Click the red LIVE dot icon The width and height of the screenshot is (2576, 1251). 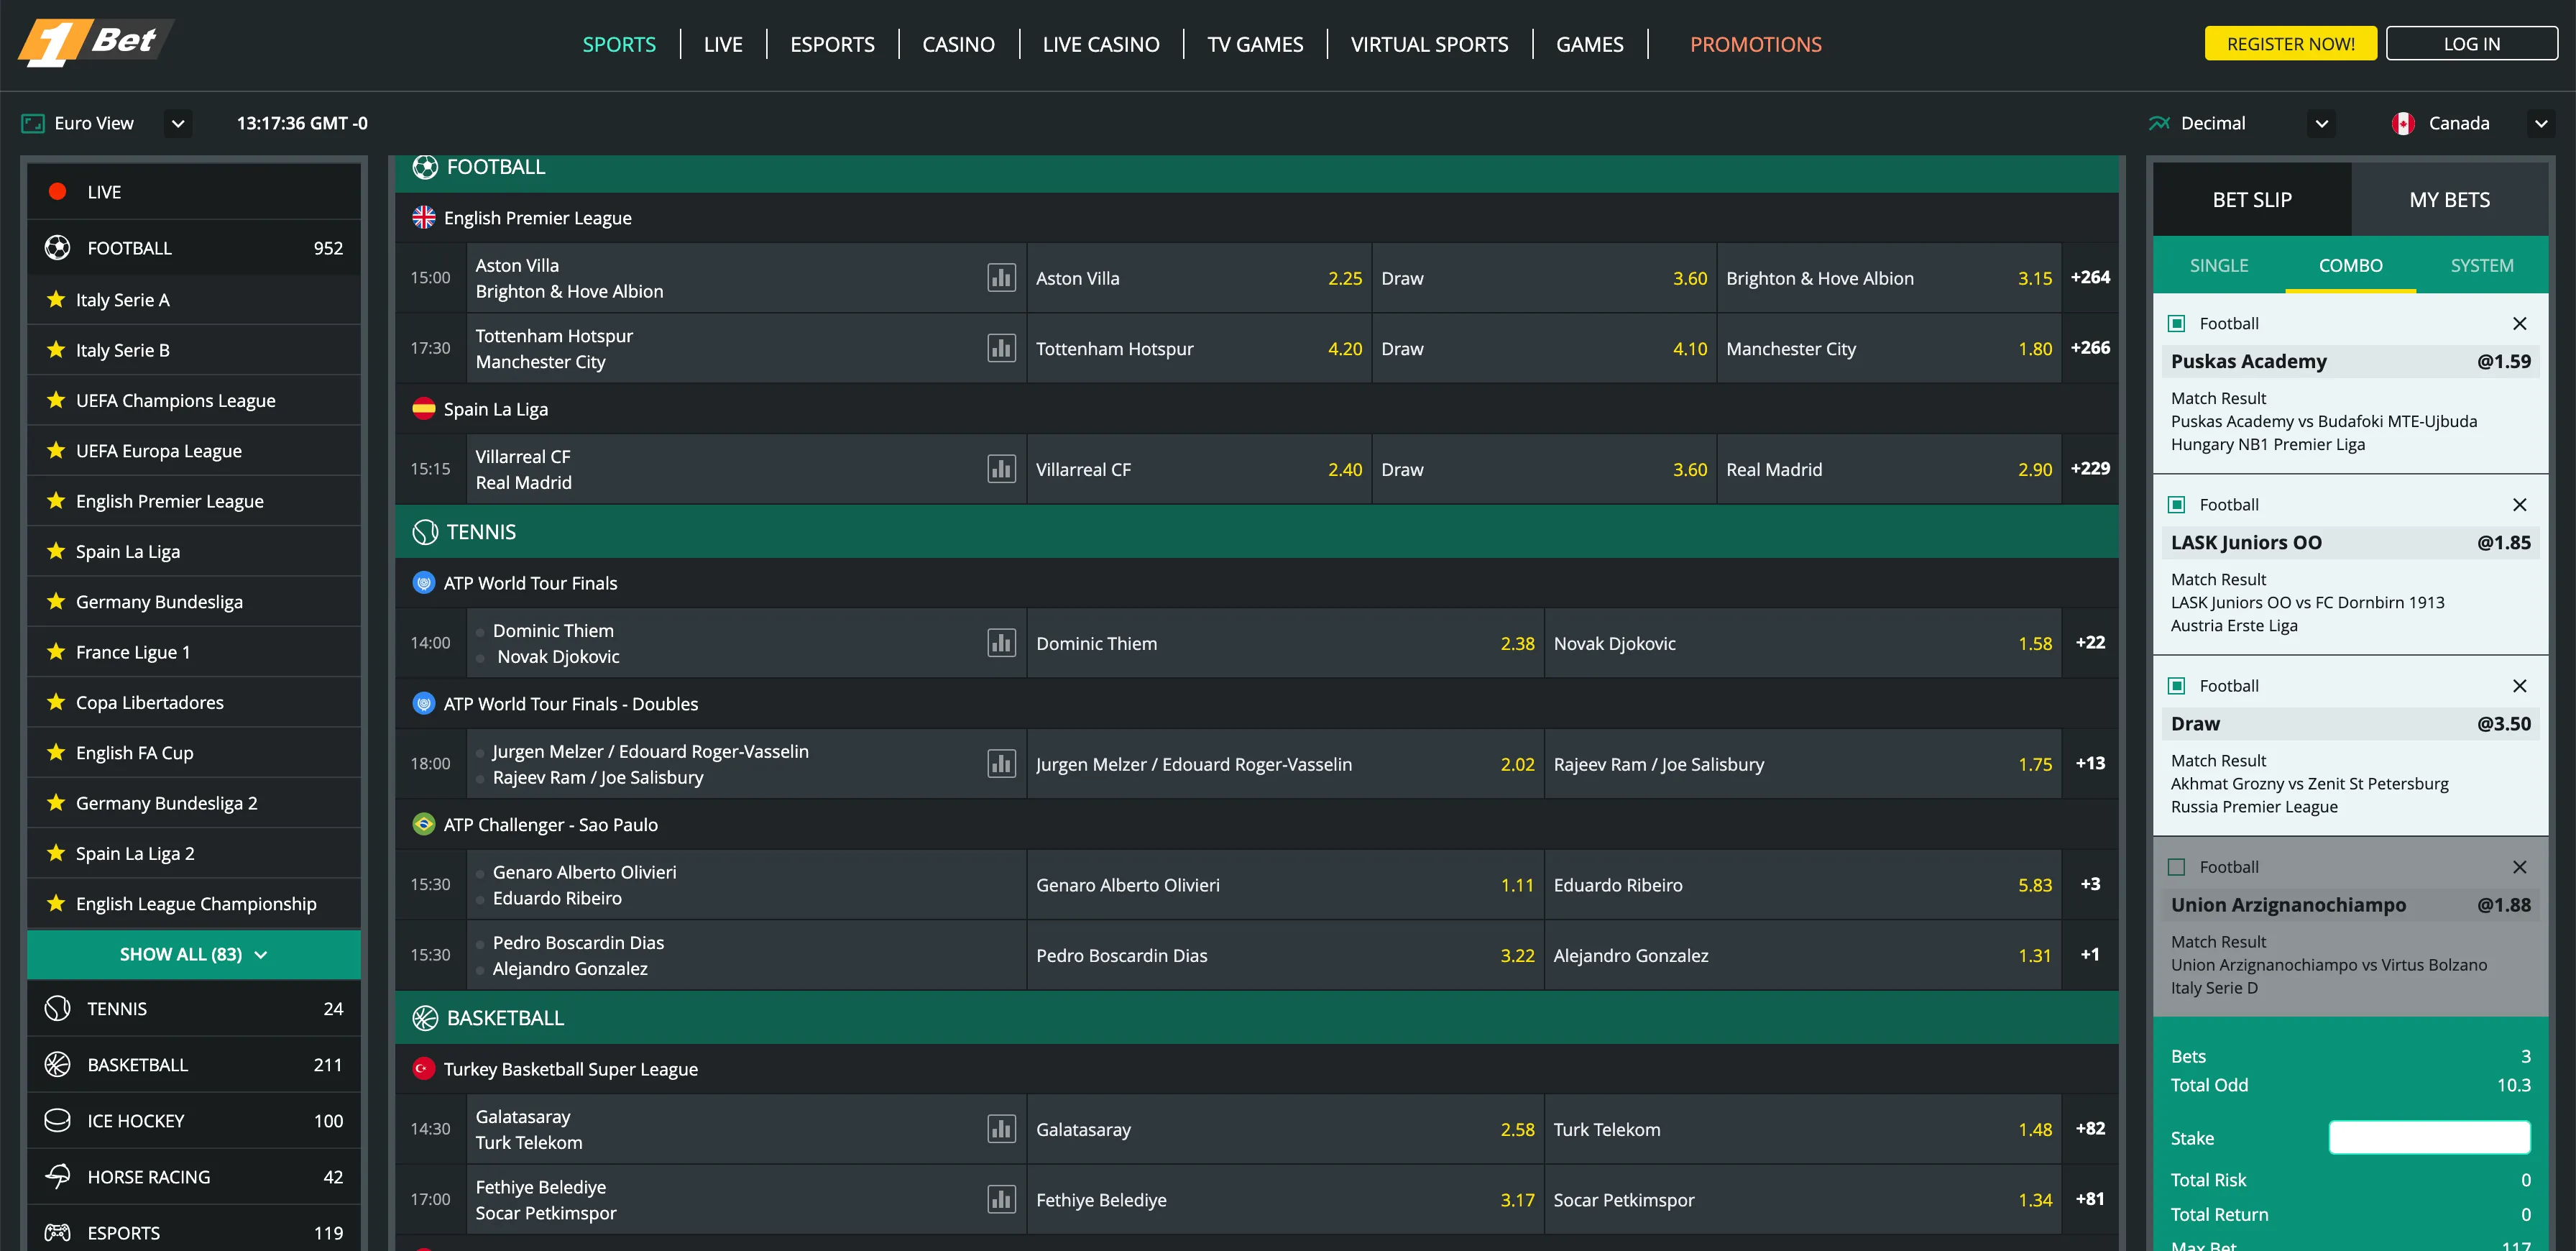pos(58,191)
